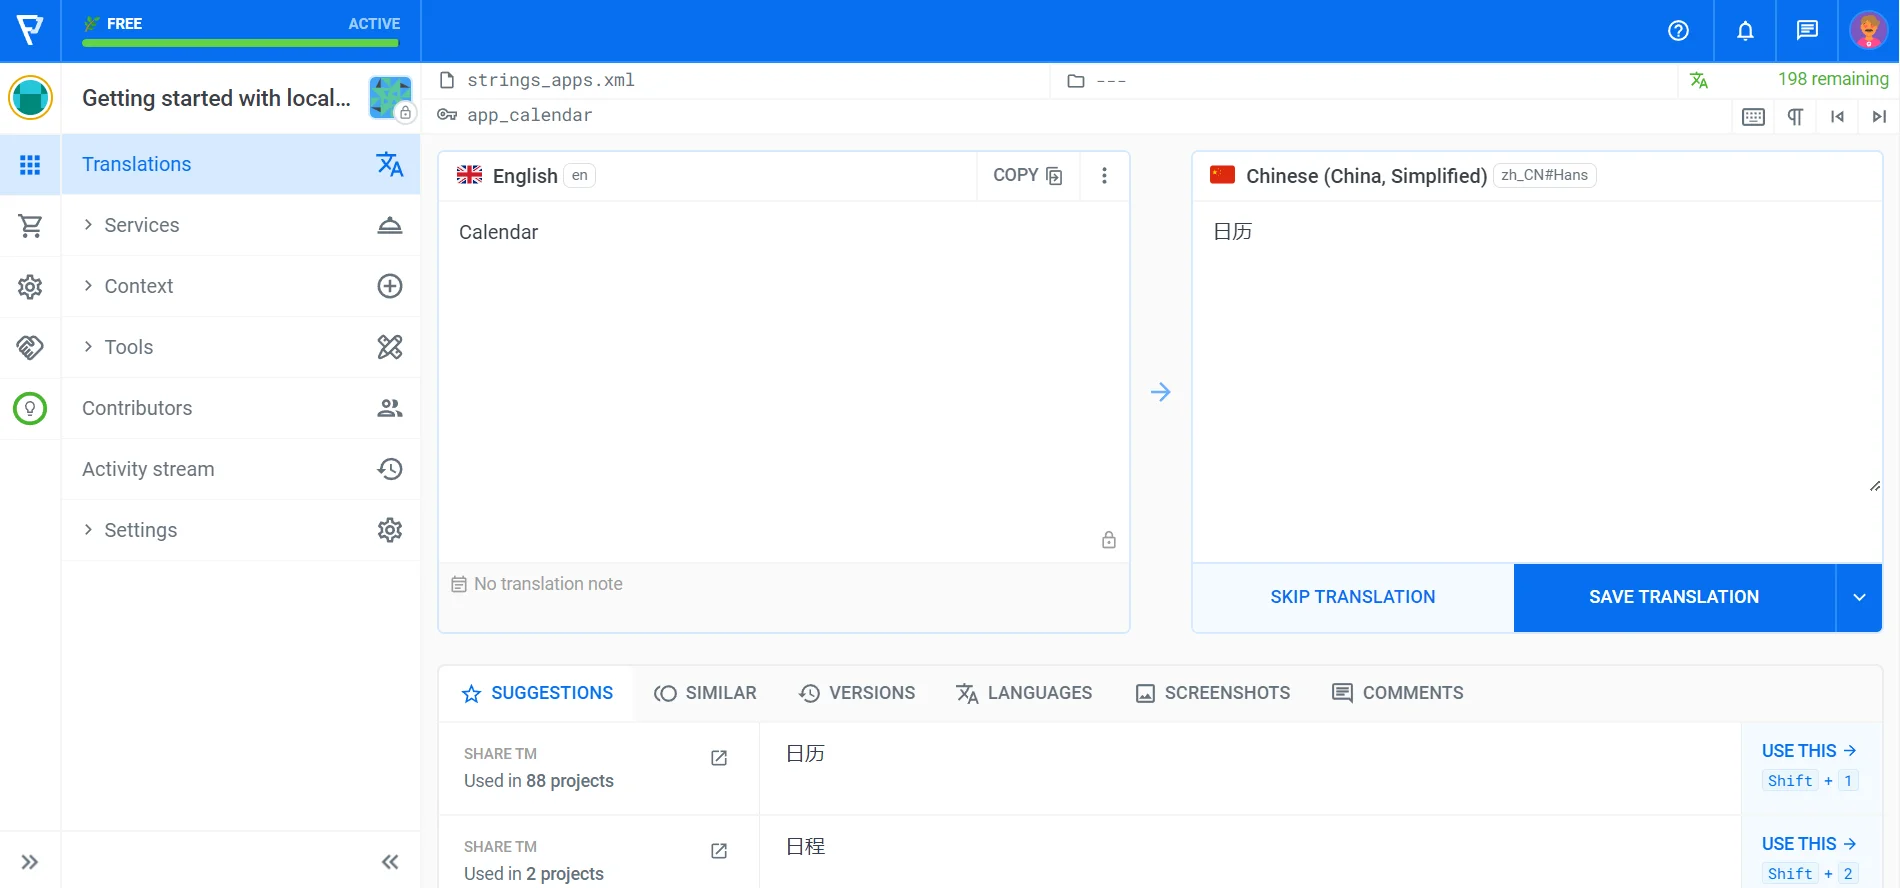
Task: Toggle the keyboard shortcuts icon
Action: point(1753,117)
